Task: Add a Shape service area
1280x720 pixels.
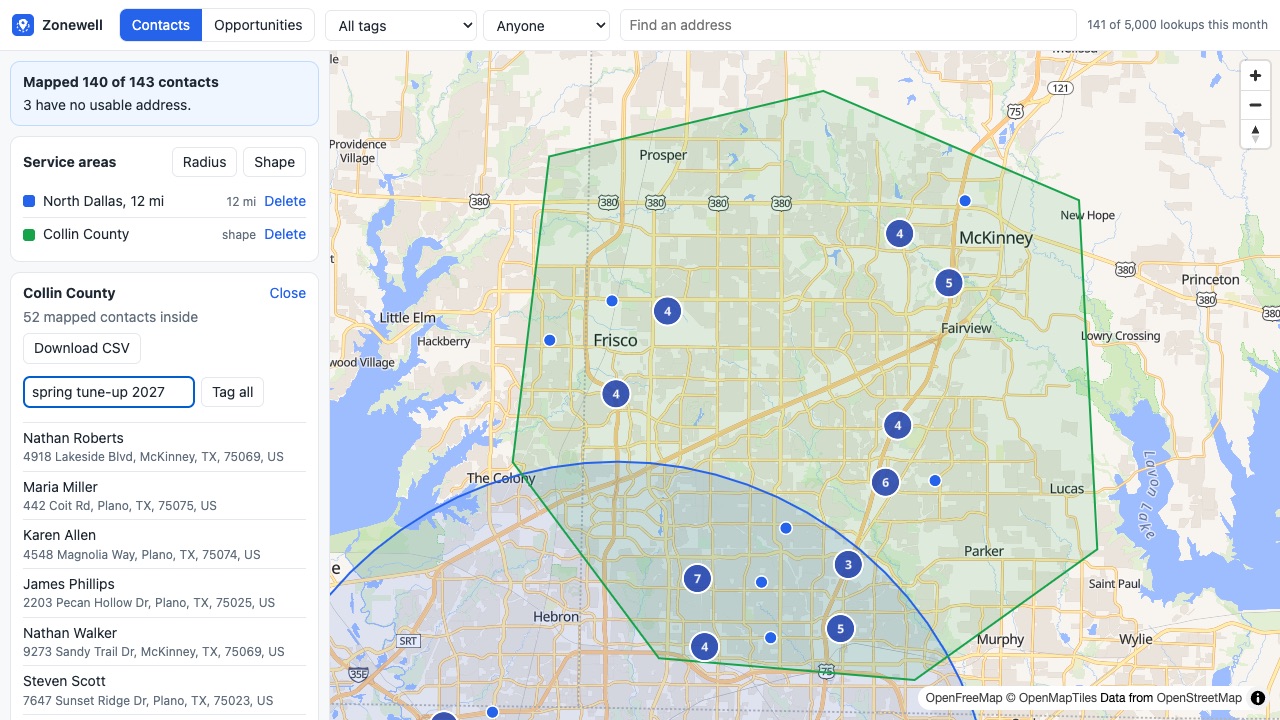Action: pos(274,162)
